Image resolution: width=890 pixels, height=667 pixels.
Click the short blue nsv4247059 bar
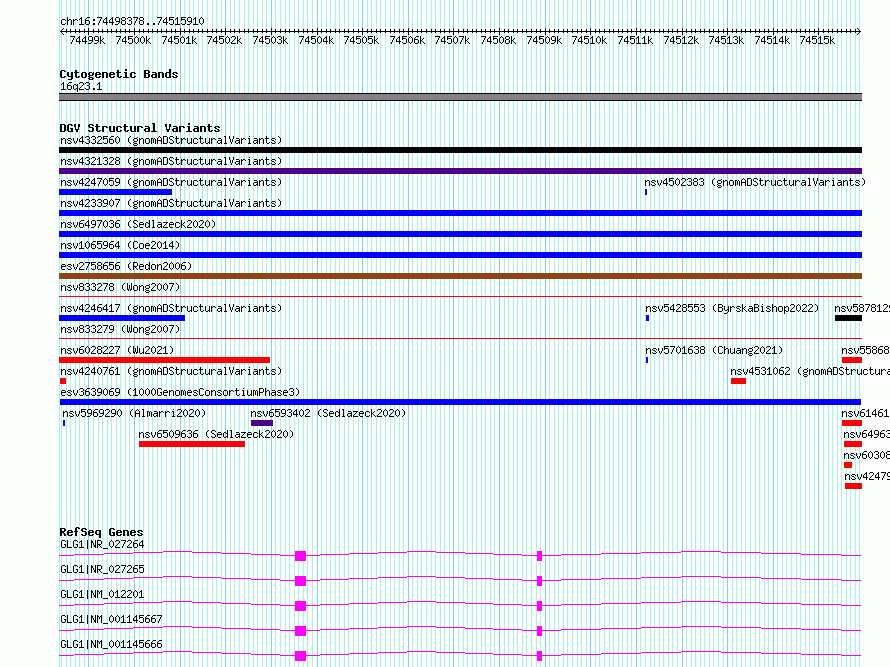tap(115, 192)
